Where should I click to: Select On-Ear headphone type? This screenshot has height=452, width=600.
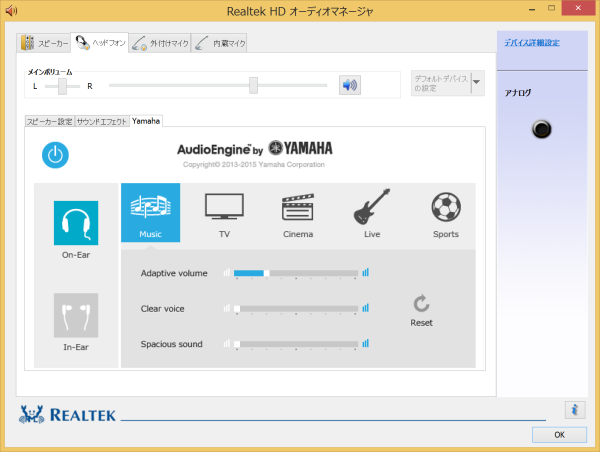[76, 223]
